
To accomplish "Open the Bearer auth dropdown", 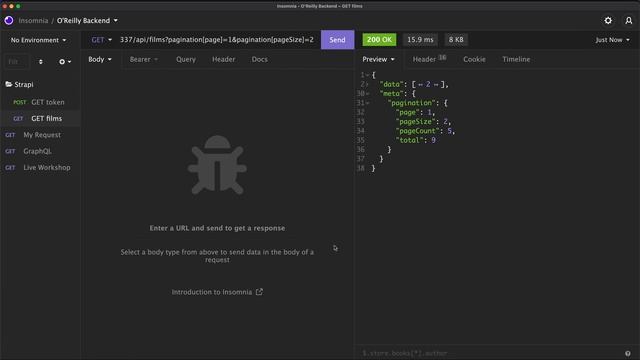I will click(144, 59).
